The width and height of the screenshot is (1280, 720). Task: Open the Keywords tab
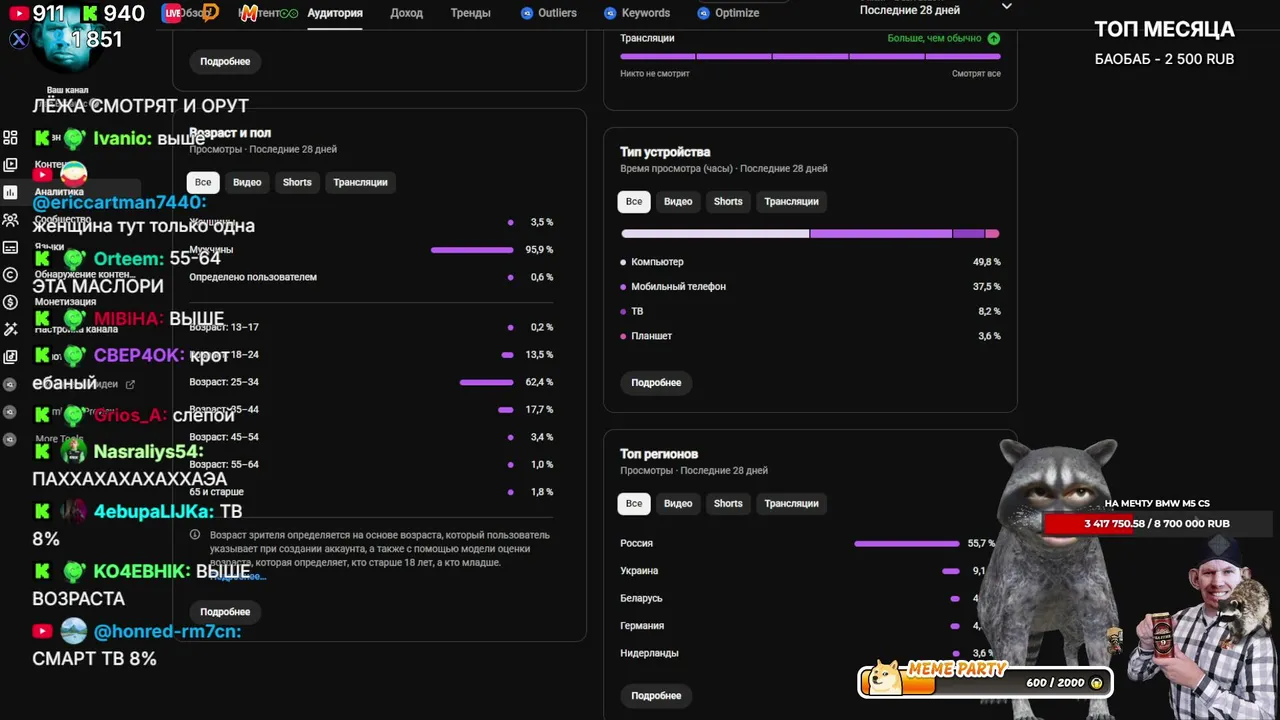pos(637,13)
